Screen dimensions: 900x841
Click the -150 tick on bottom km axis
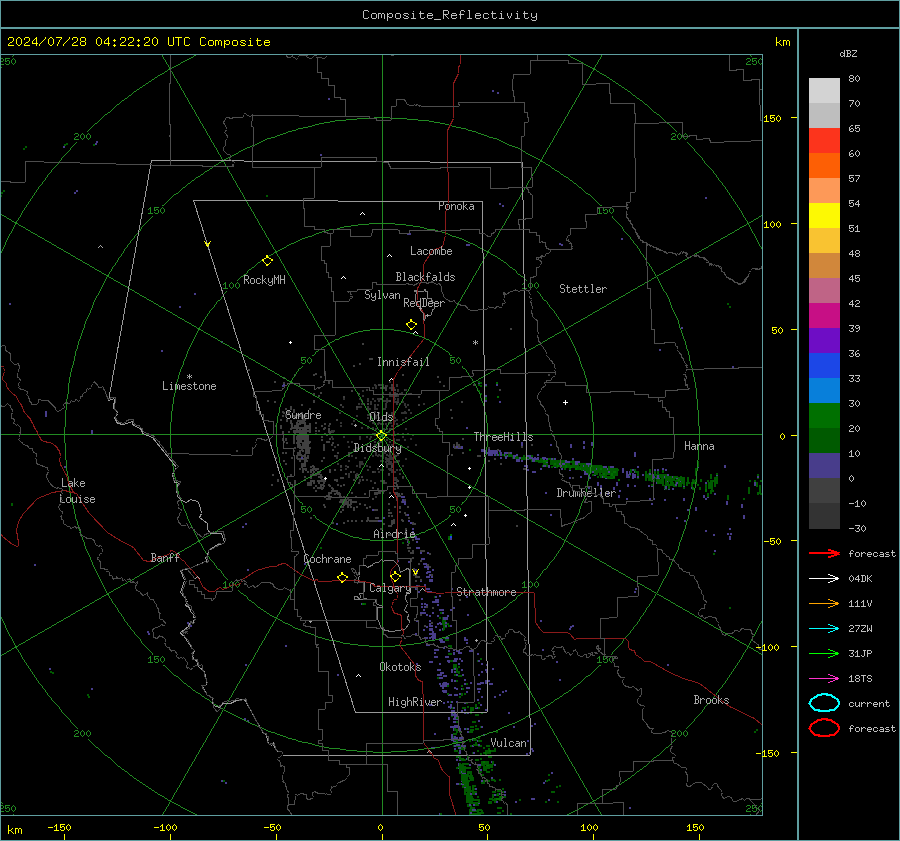click(x=59, y=827)
